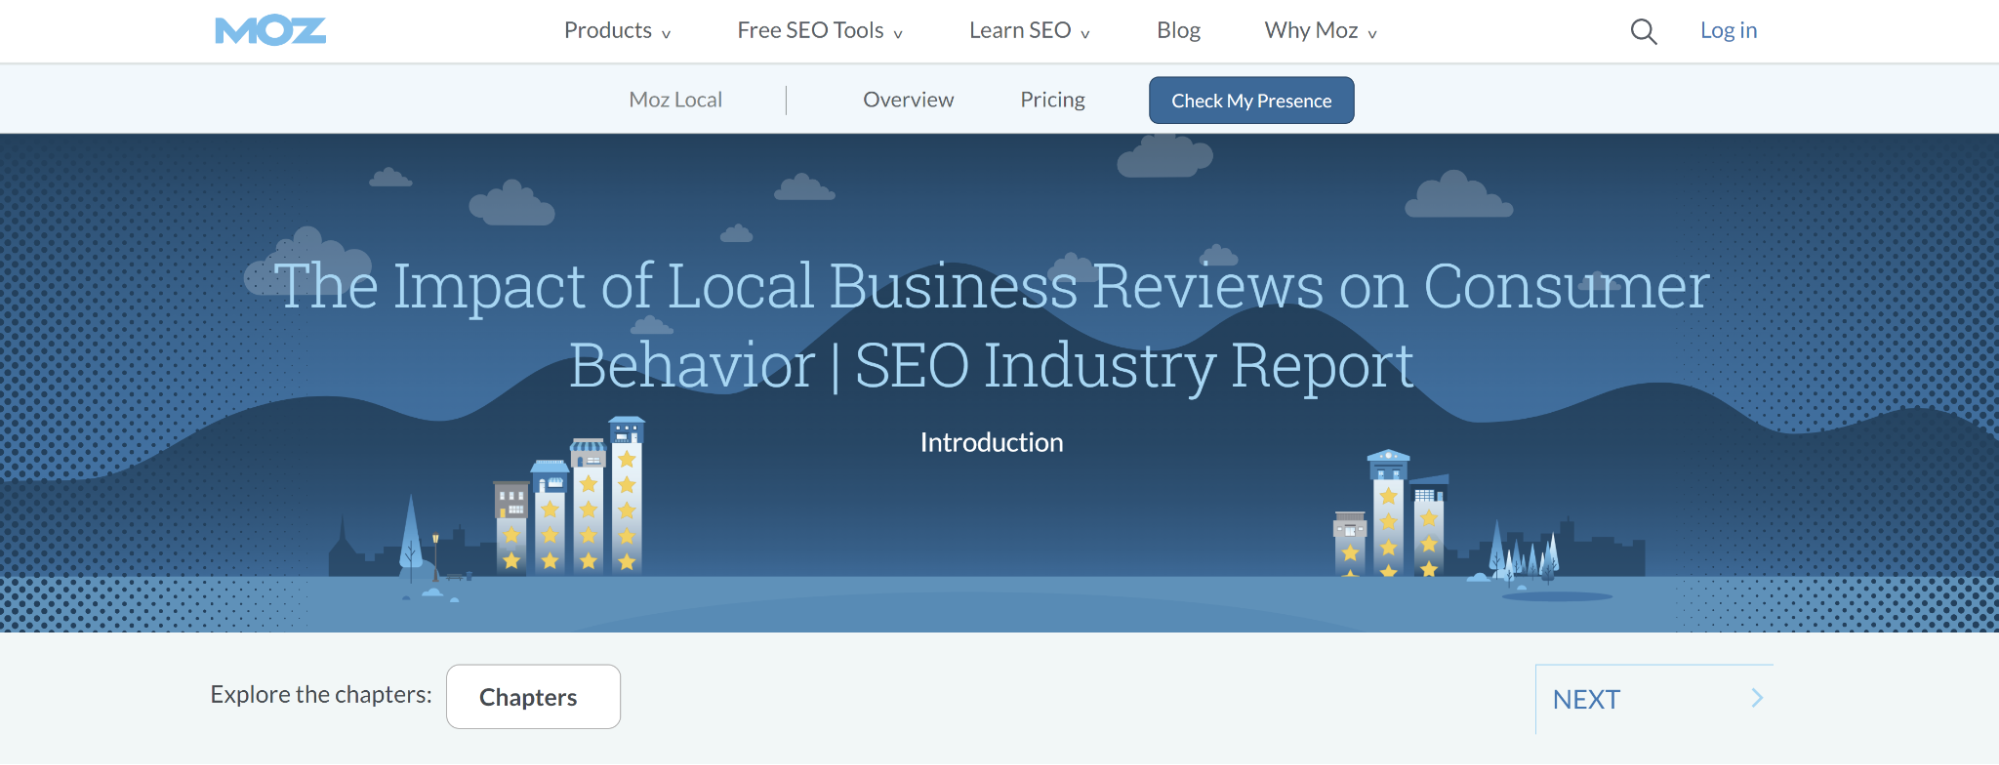
Task: Click the left star-rated buildings illustration
Action: (570, 500)
